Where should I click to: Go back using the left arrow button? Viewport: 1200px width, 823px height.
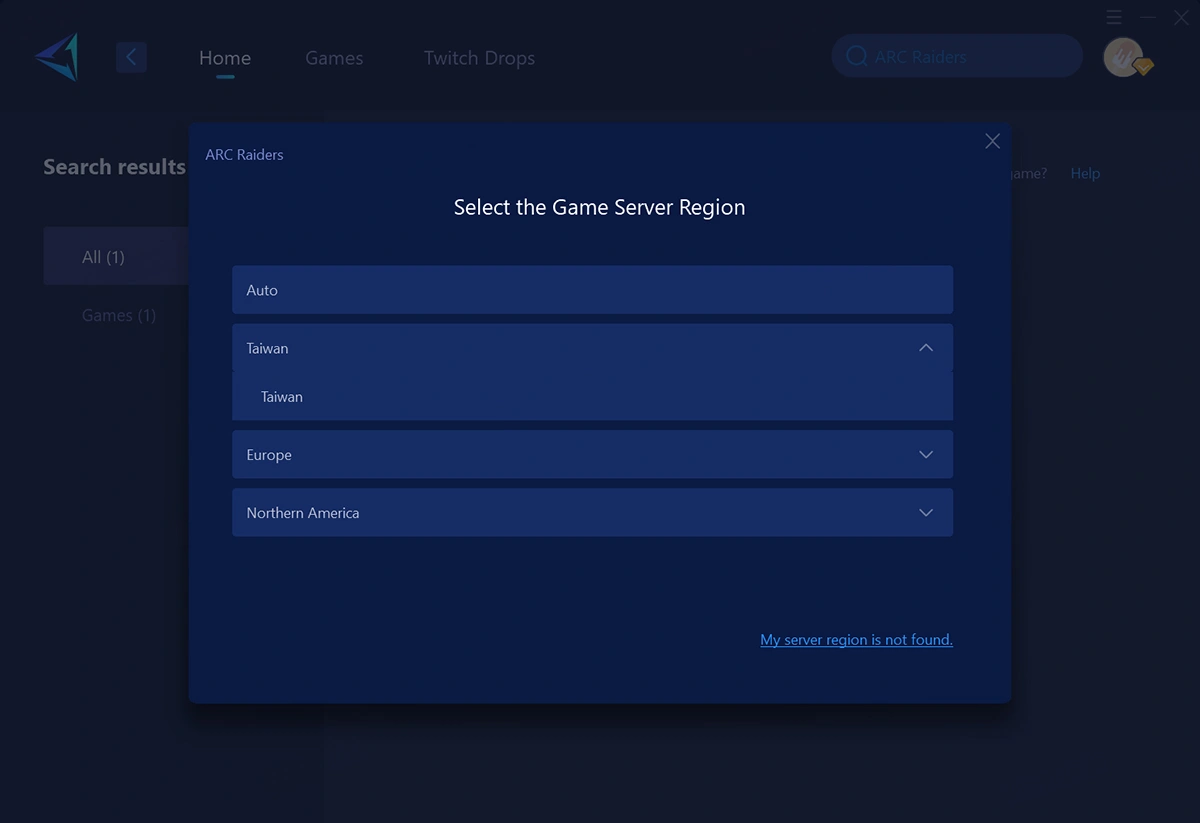[x=131, y=57]
